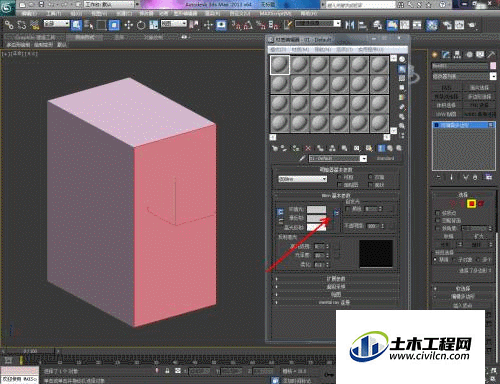Activate the Select and Move tool
The image size is (500, 384).
(x=129, y=25)
